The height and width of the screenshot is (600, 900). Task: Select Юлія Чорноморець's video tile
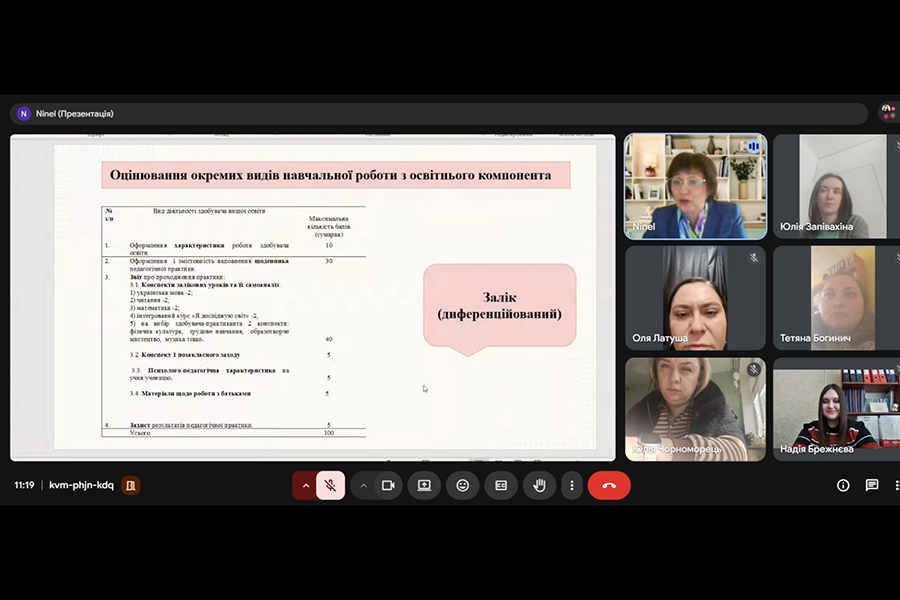(x=696, y=409)
